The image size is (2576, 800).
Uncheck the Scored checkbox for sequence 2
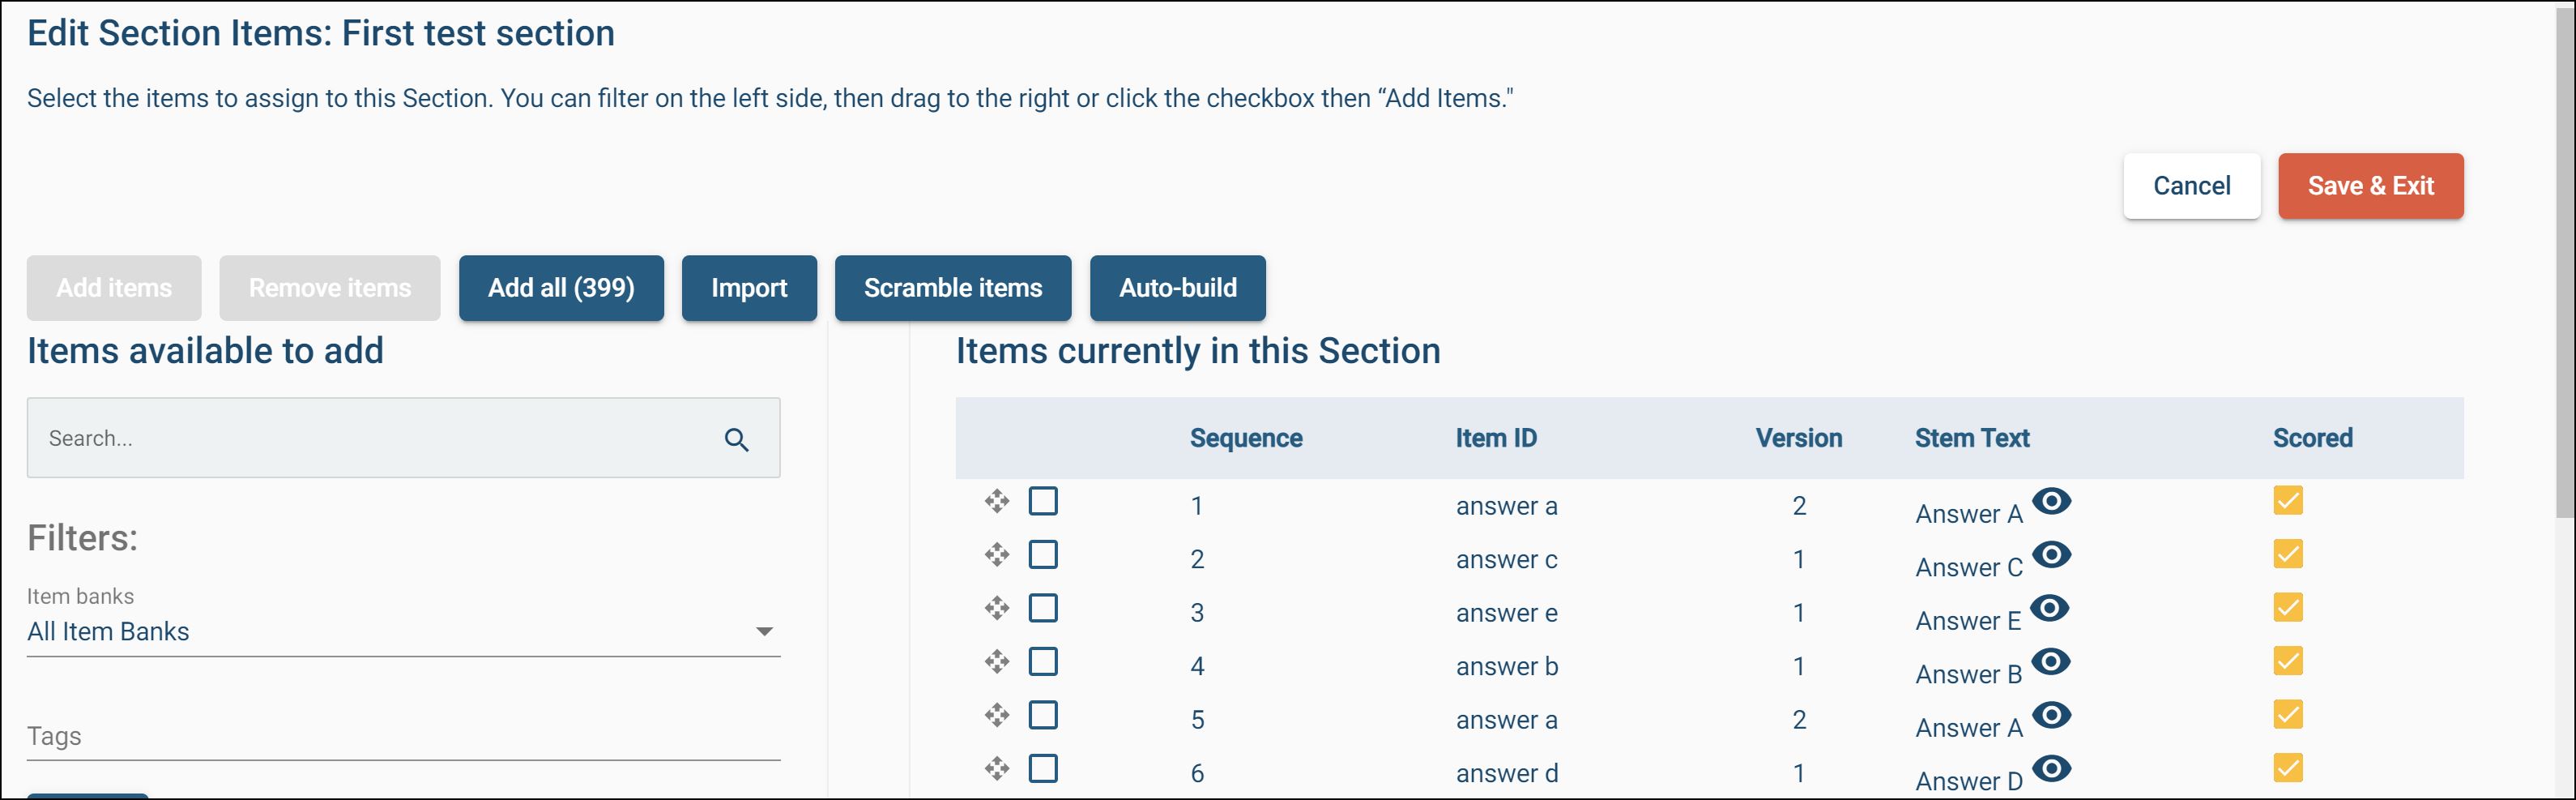click(x=2287, y=554)
